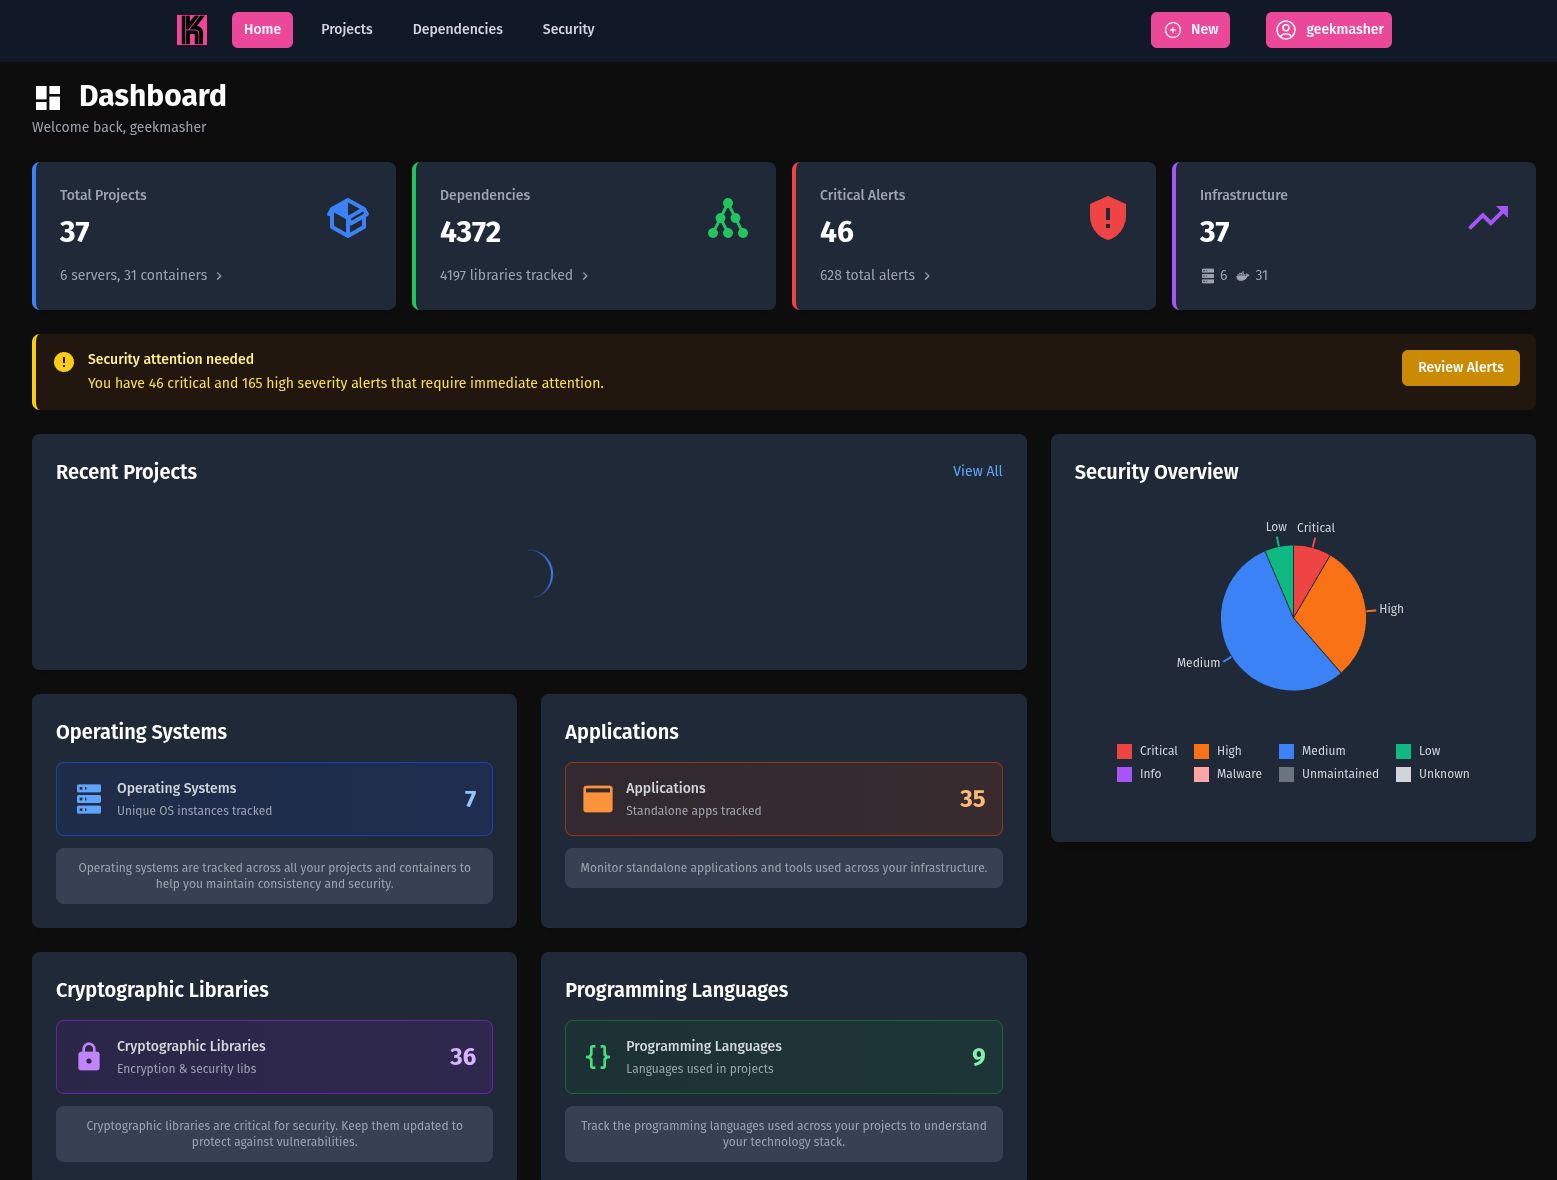1557x1180 pixels.
Task: Click the red alert shield icon
Action: (x=1107, y=218)
